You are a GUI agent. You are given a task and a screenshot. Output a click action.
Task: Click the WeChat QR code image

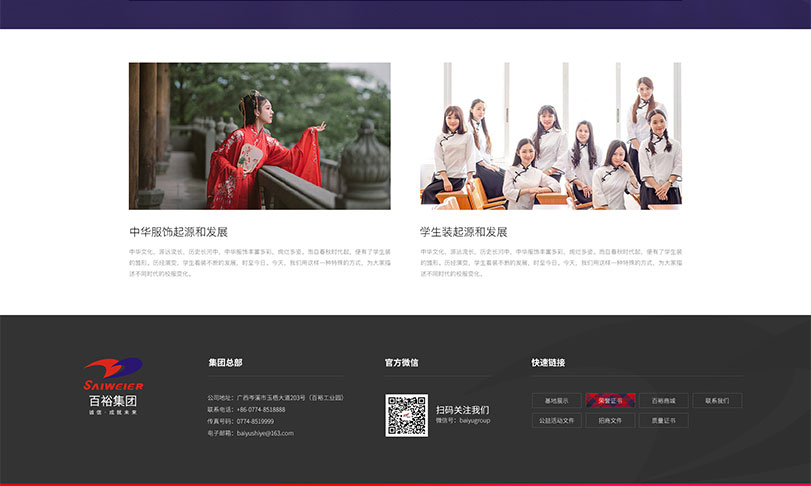(x=407, y=415)
